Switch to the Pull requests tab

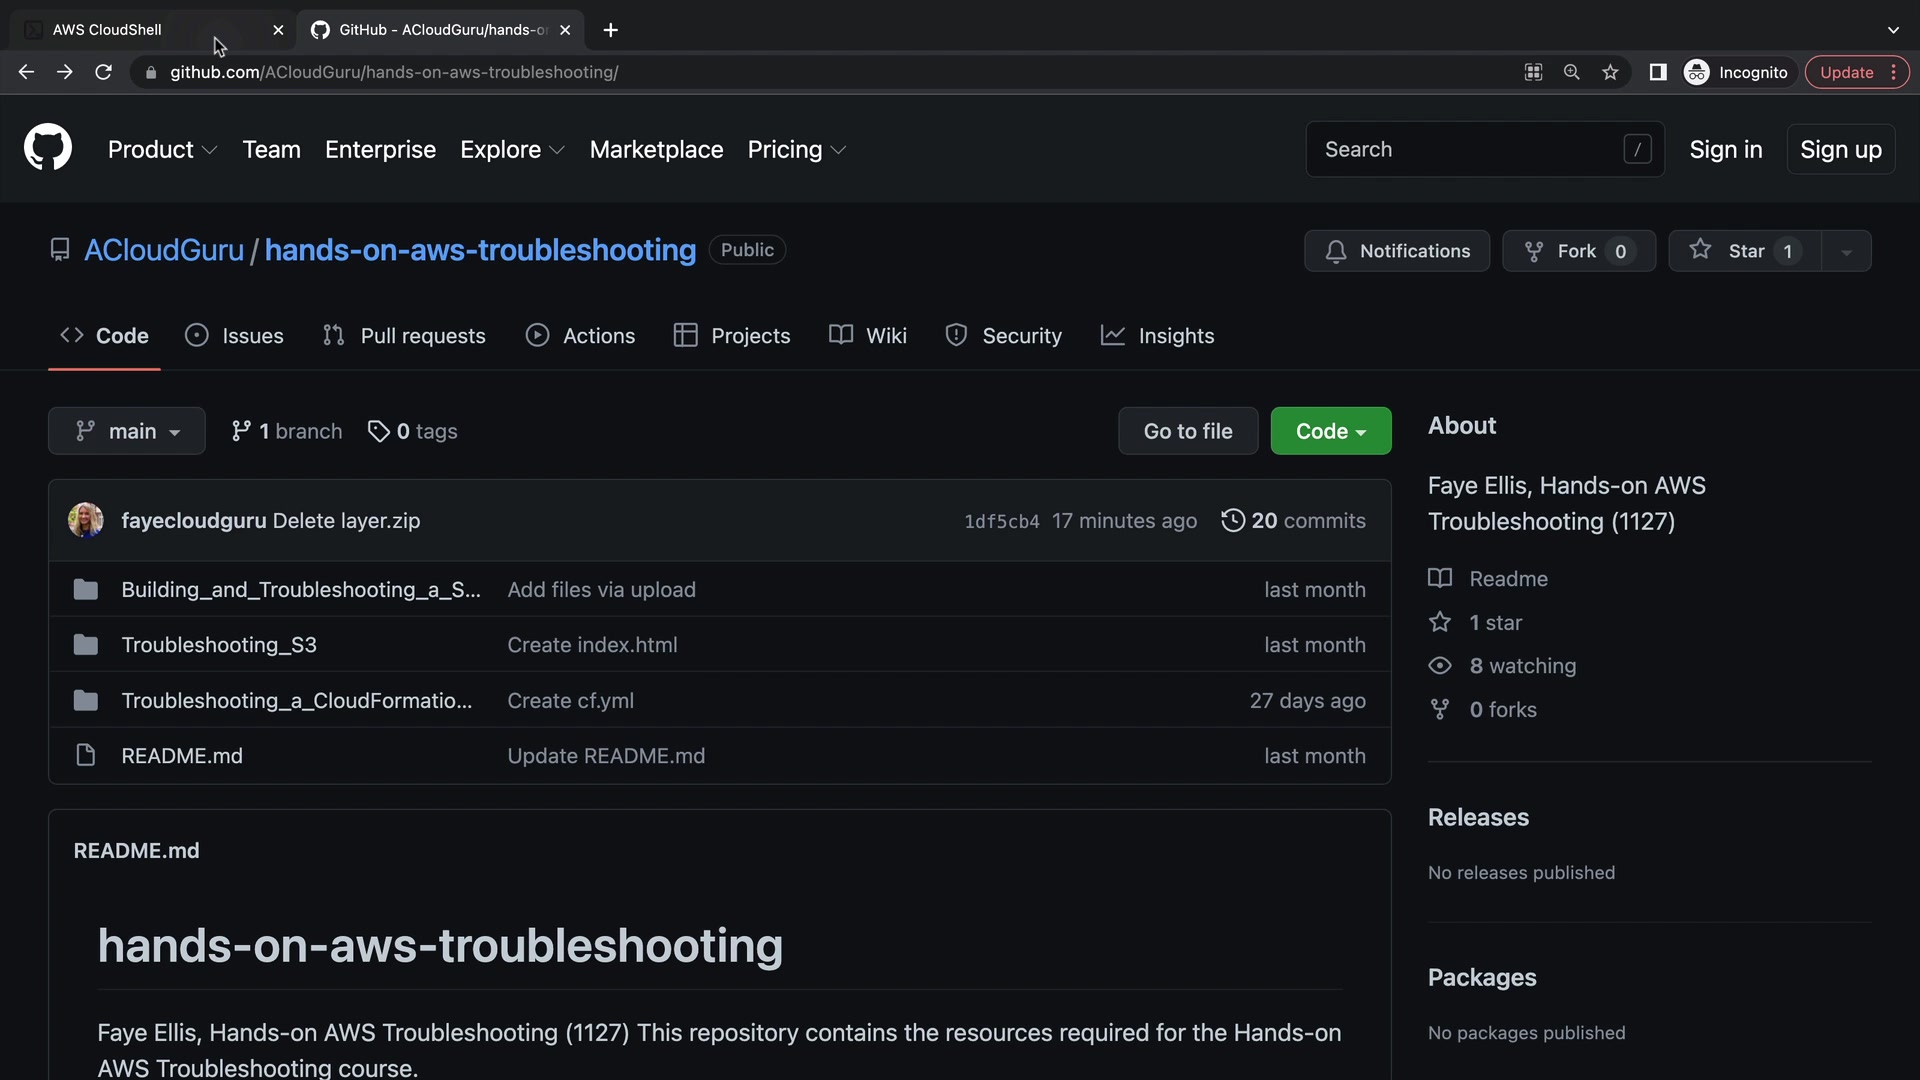[404, 336]
